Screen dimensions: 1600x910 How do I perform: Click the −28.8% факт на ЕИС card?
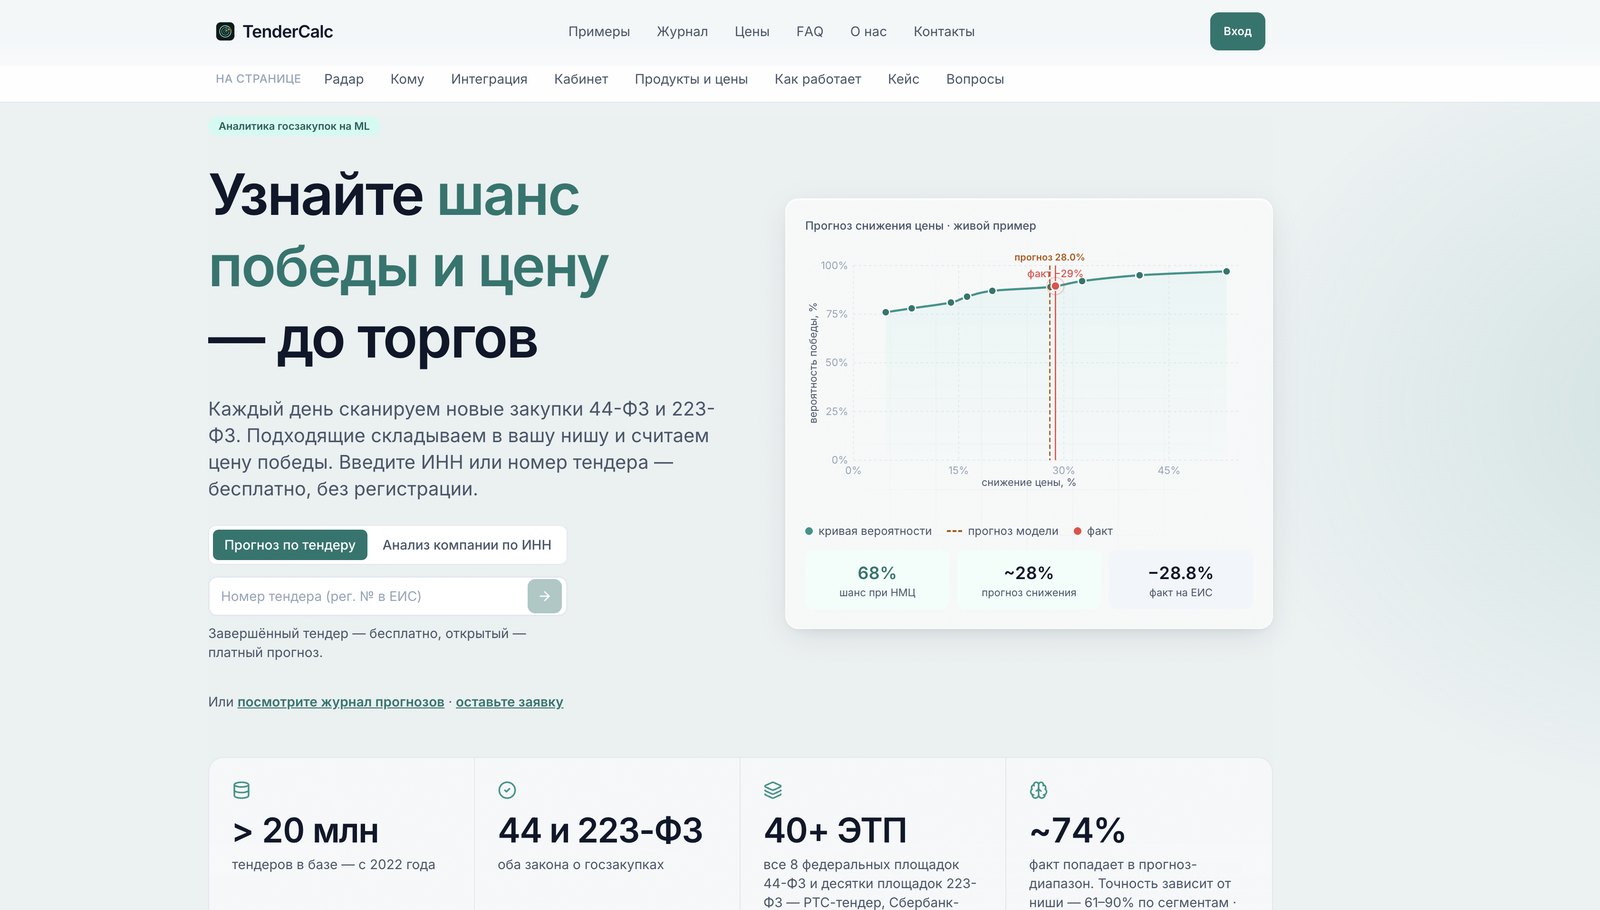(1181, 580)
